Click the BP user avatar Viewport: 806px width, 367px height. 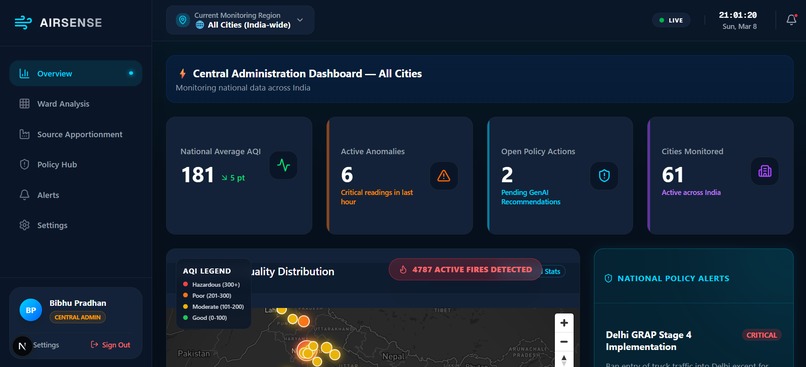[x=30, y=310]
